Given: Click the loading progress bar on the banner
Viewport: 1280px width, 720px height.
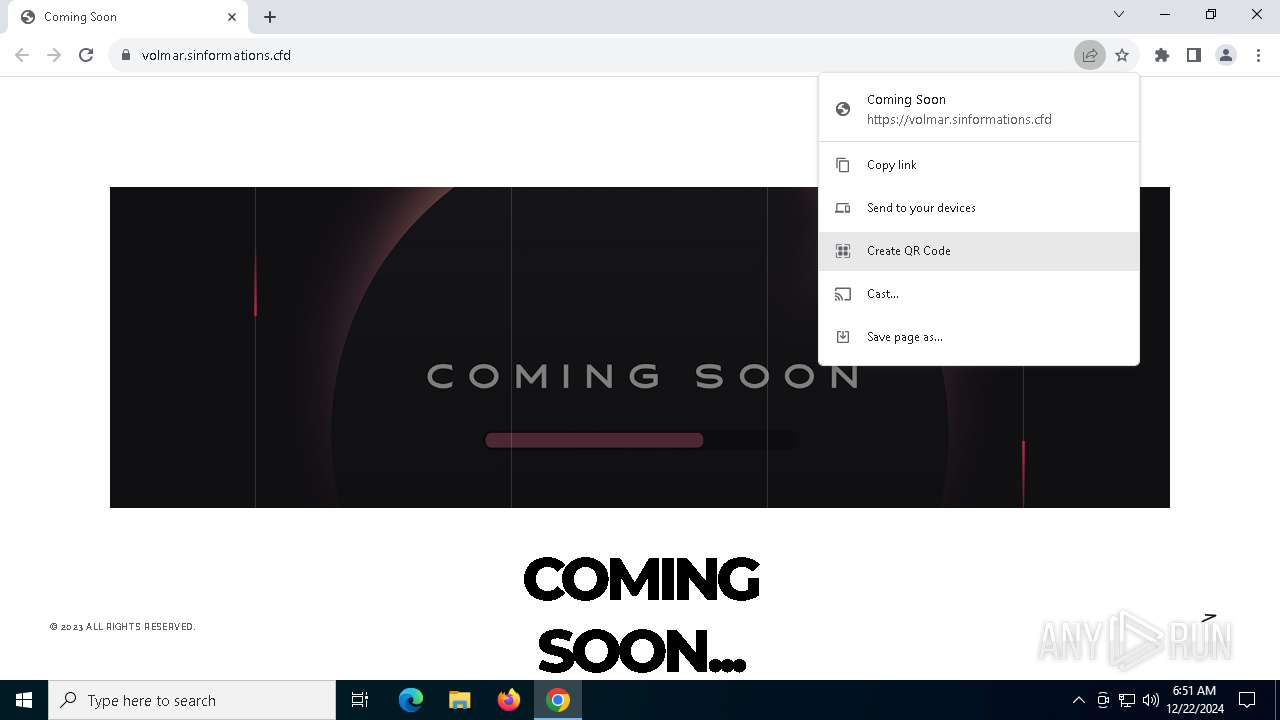Looking at the screenshot, I should tap(640, 440).
